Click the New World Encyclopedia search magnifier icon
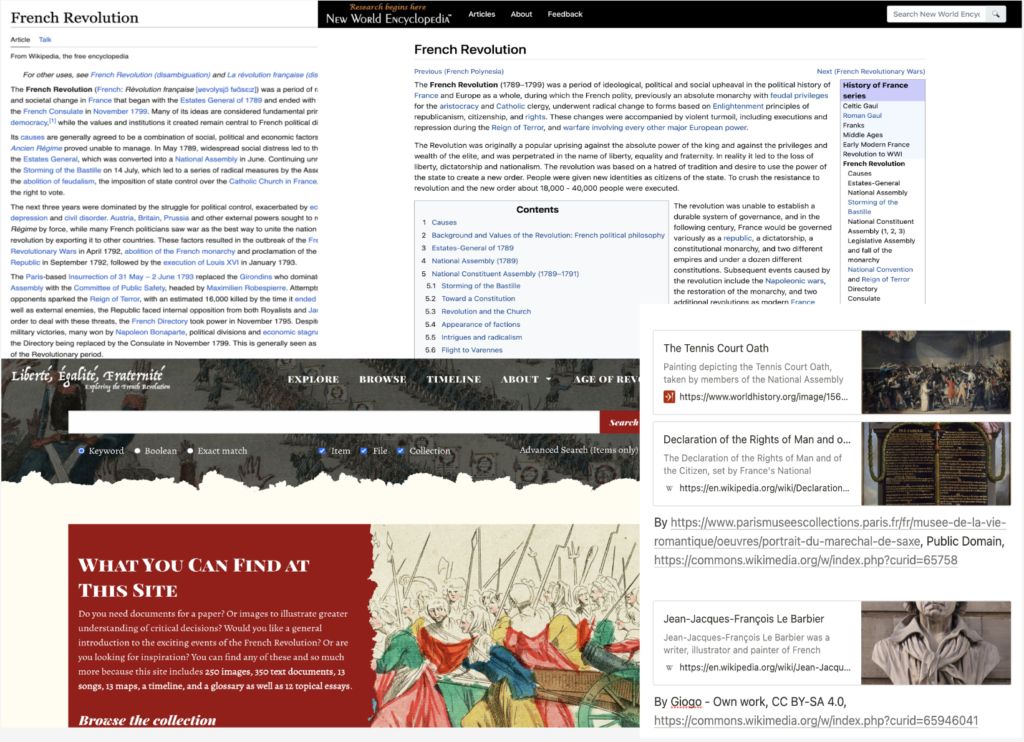The height and width of the screenshot is (742, 1024). (x=995, y=14)
